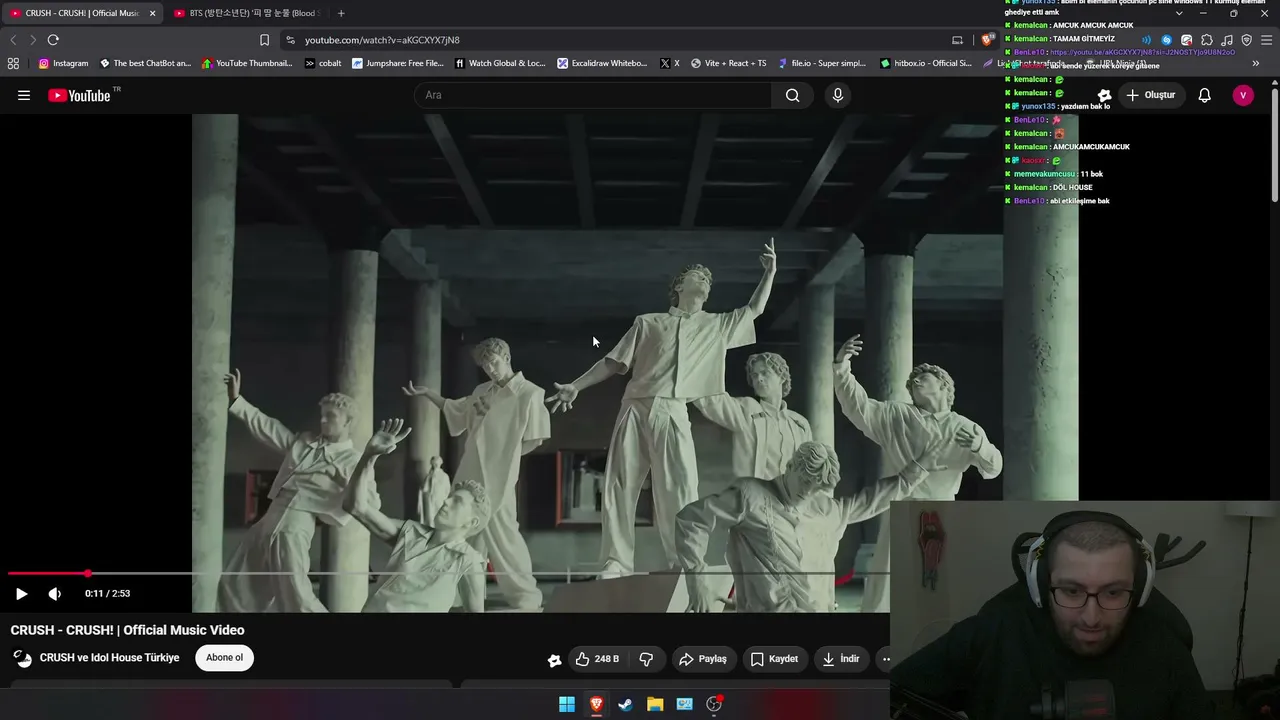
Task: Open Steam from the taskbar
Action: 625,704
